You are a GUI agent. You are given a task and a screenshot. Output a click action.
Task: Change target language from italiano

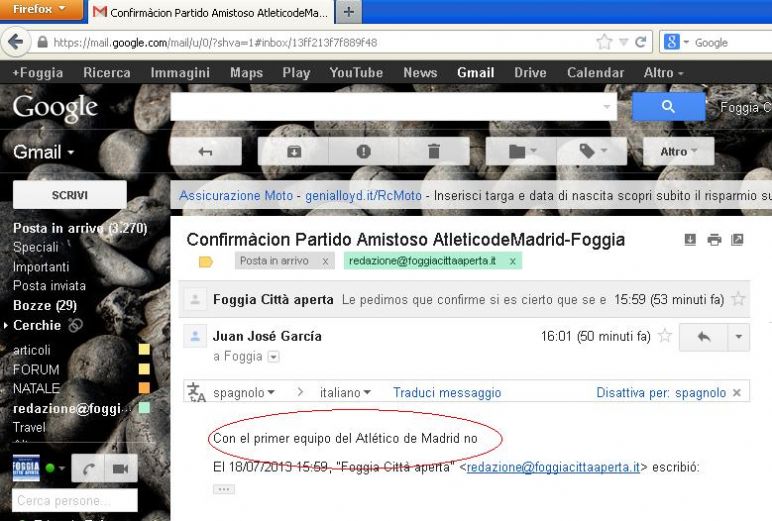345,392
